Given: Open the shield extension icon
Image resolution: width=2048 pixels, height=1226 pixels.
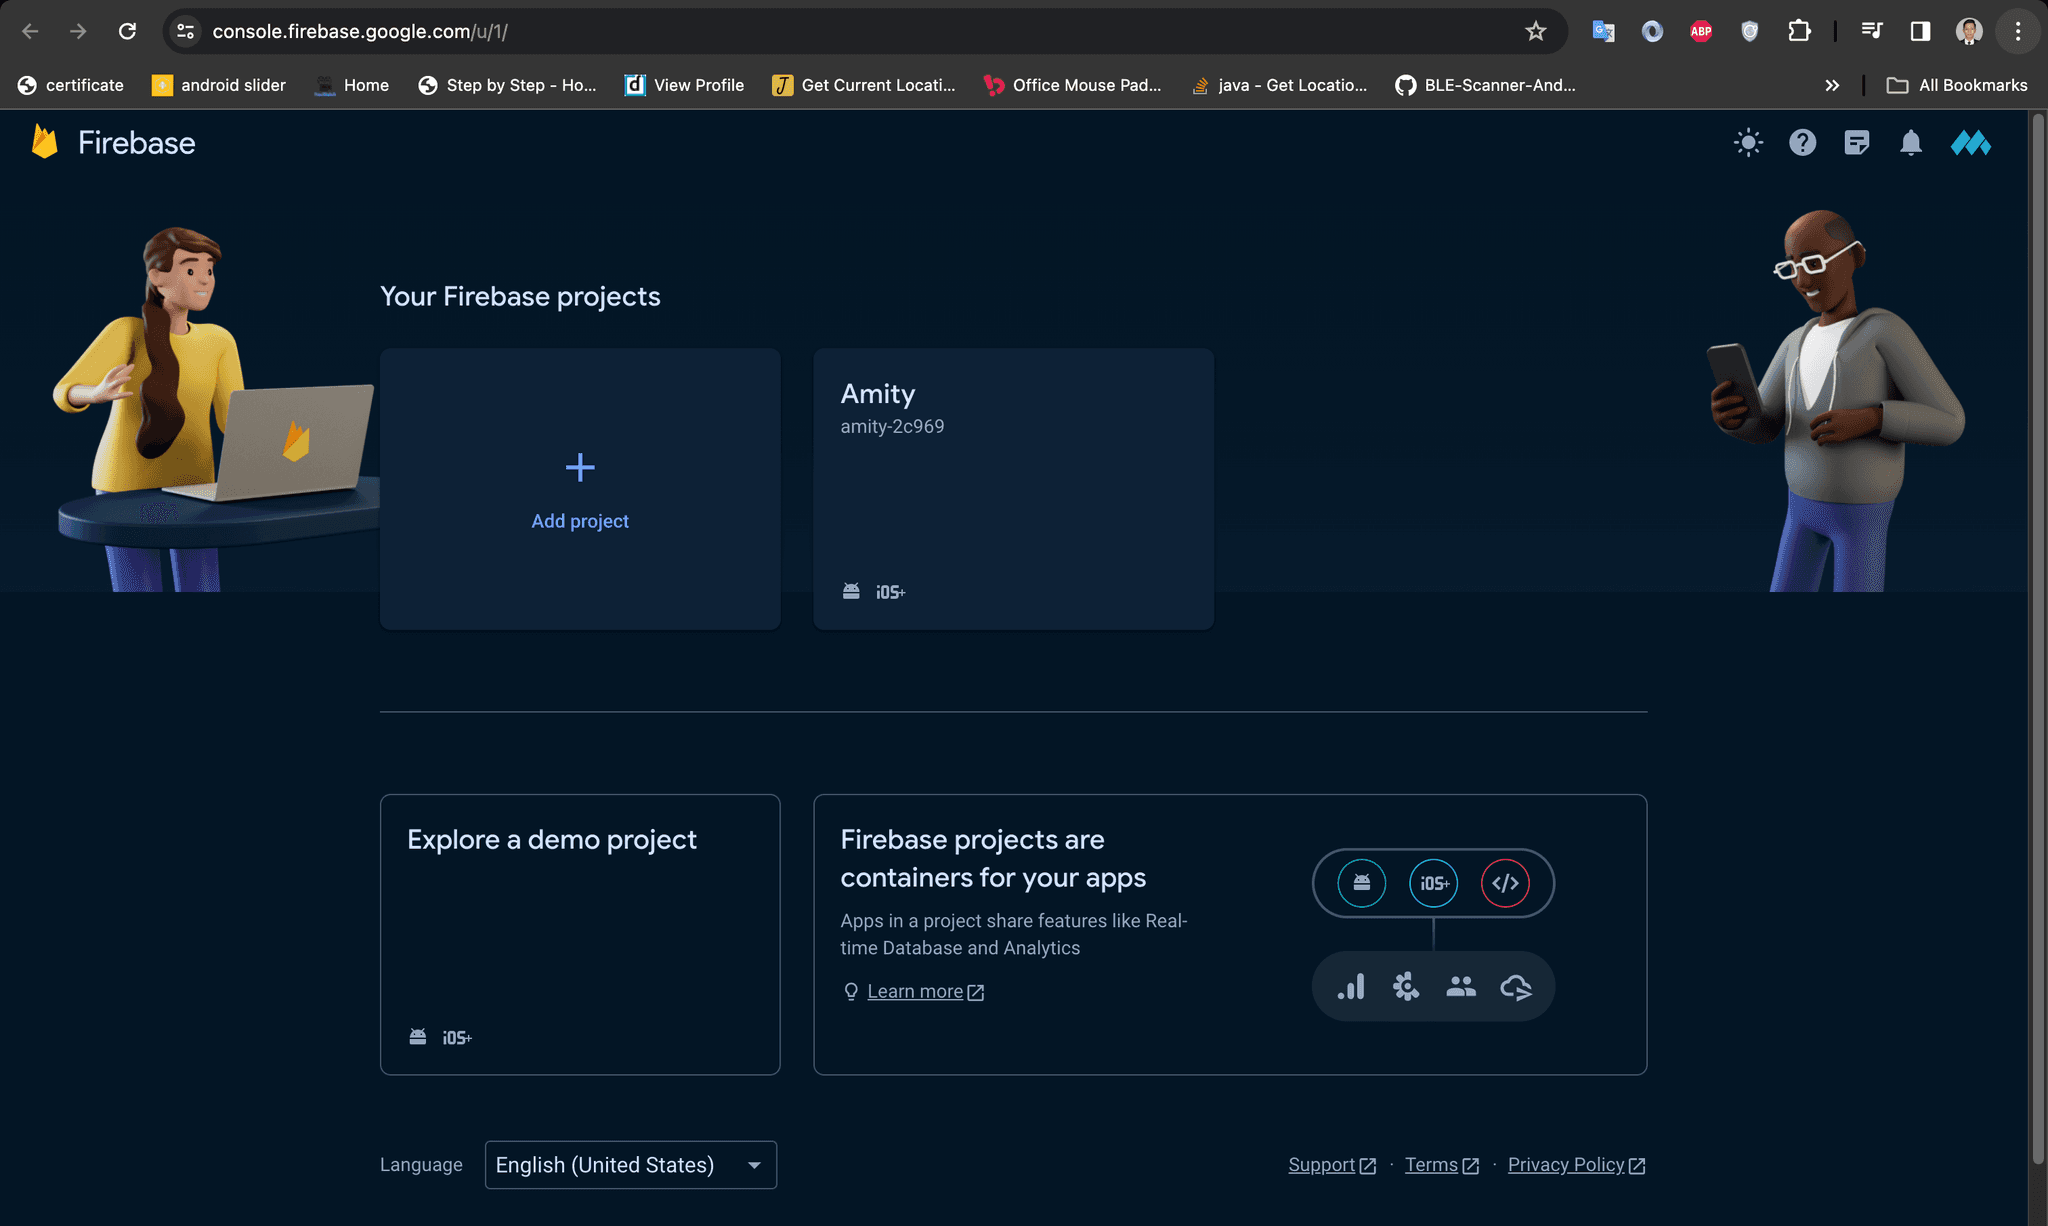Looking at the screenshot, I should (1749, 31).
